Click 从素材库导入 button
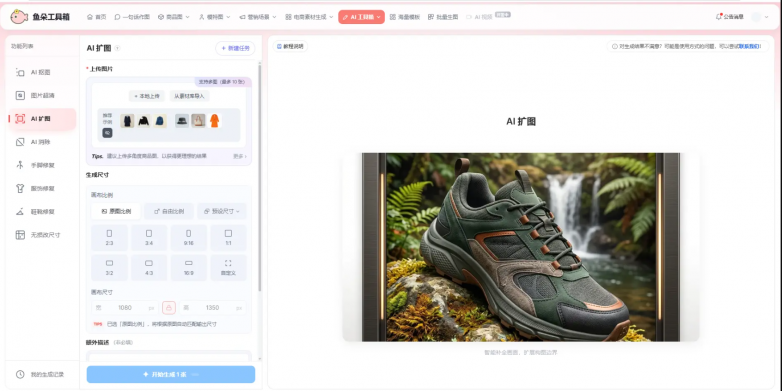782x391 pixels. click(x=190, y=96)
